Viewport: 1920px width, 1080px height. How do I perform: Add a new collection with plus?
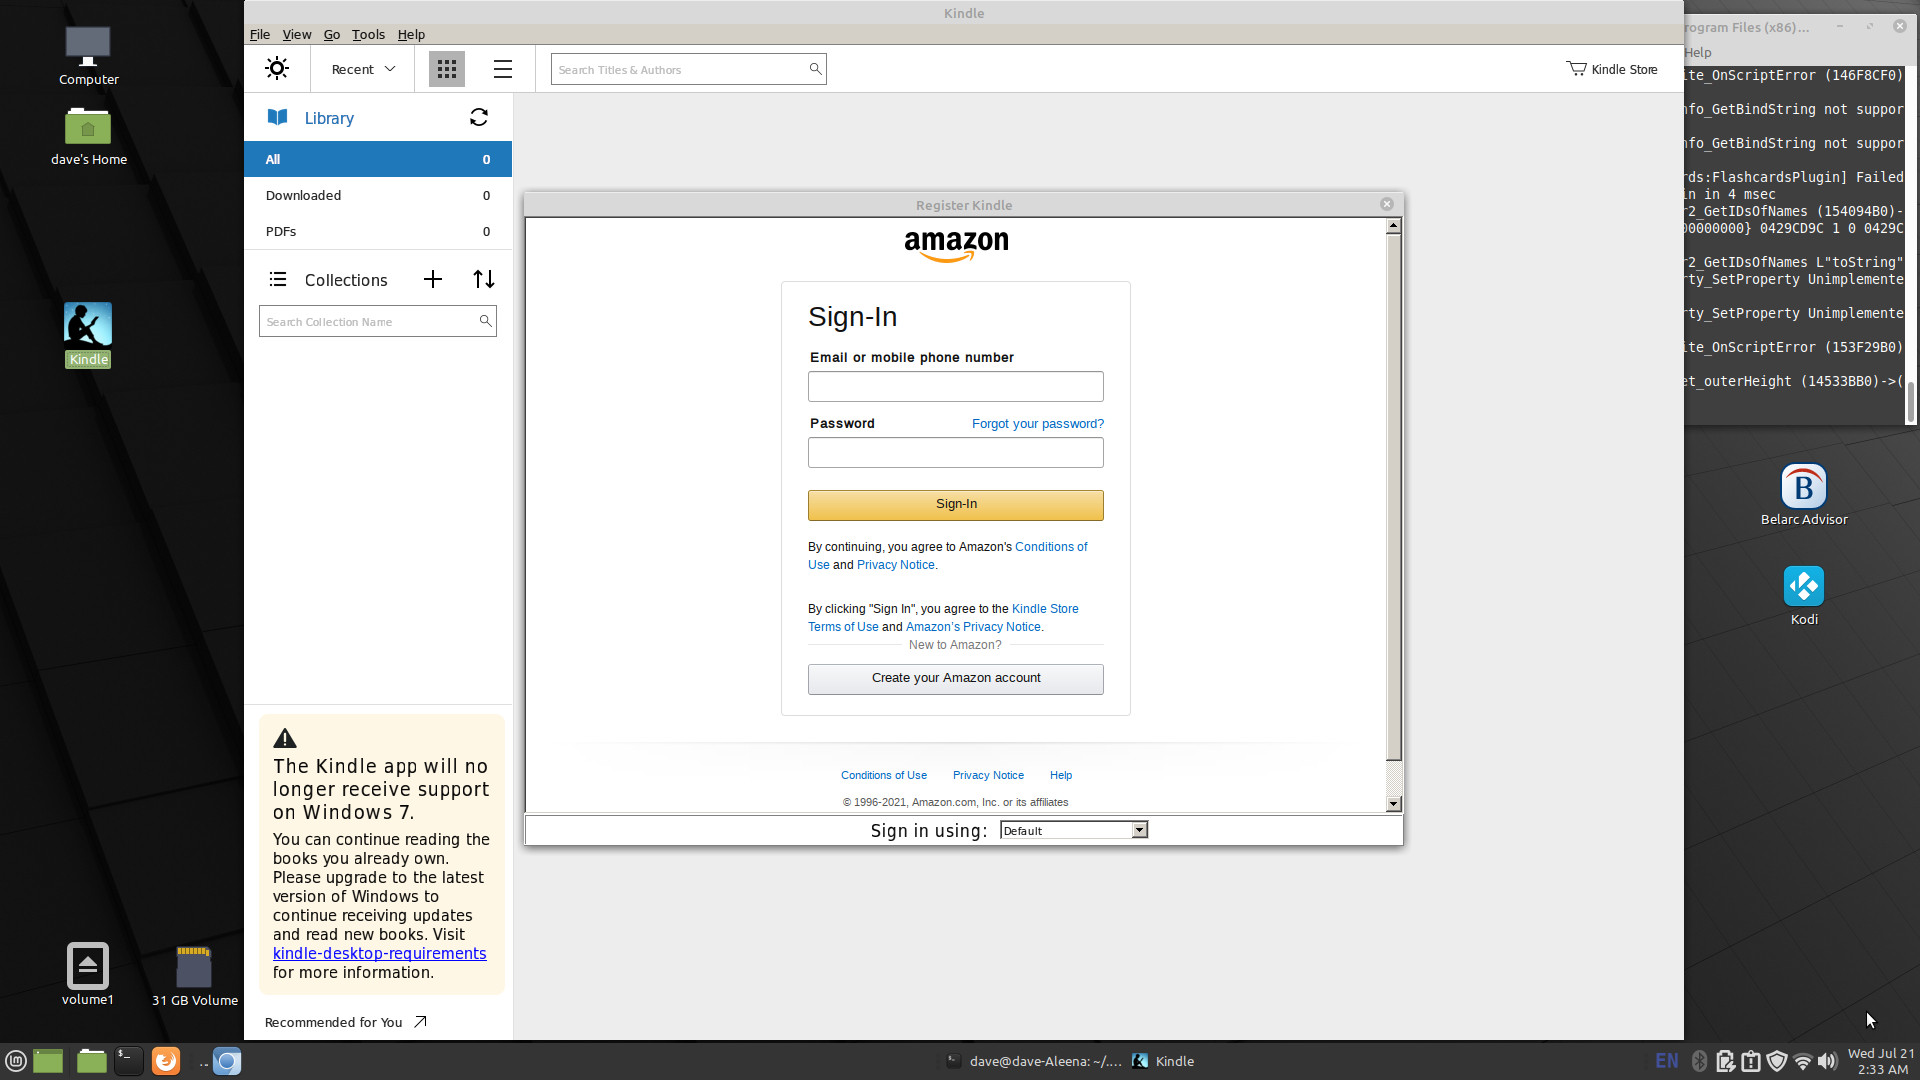tap(433, 279)
